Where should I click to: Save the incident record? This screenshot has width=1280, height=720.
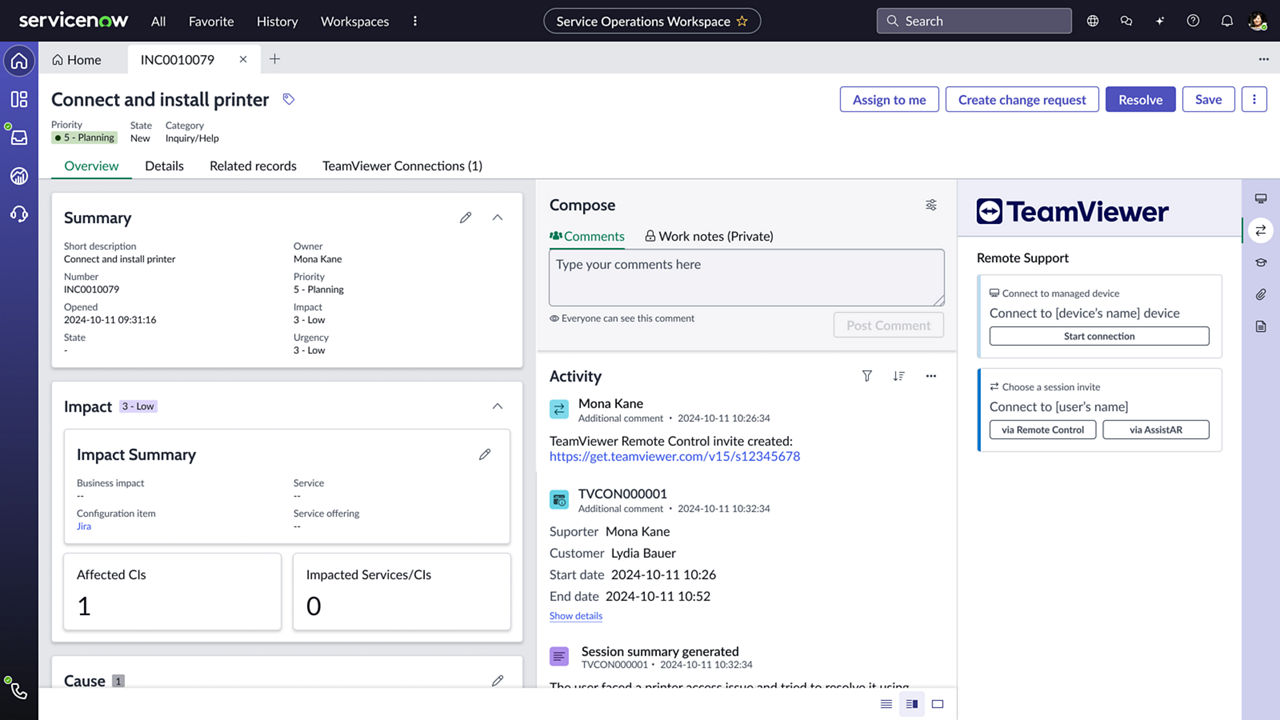[x=1208, y=99]
